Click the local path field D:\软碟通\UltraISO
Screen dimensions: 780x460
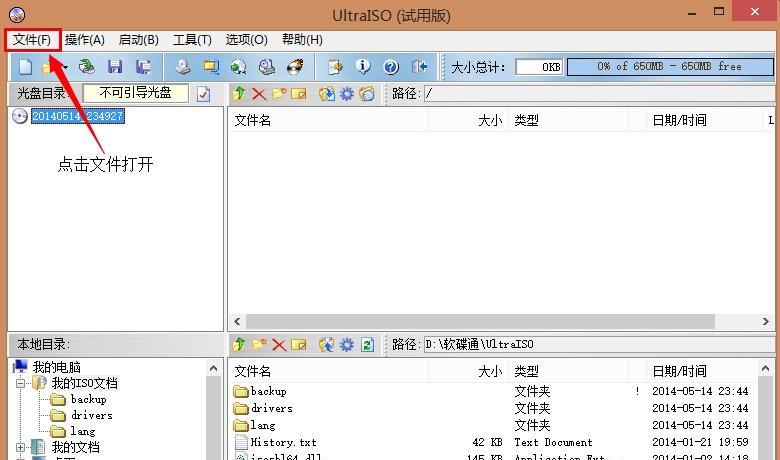pos(598,344)
